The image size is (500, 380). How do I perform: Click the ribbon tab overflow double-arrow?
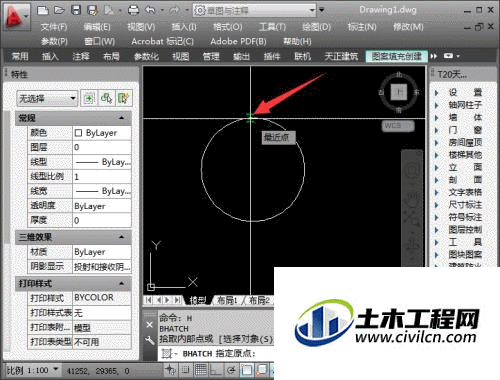point(434,56)
